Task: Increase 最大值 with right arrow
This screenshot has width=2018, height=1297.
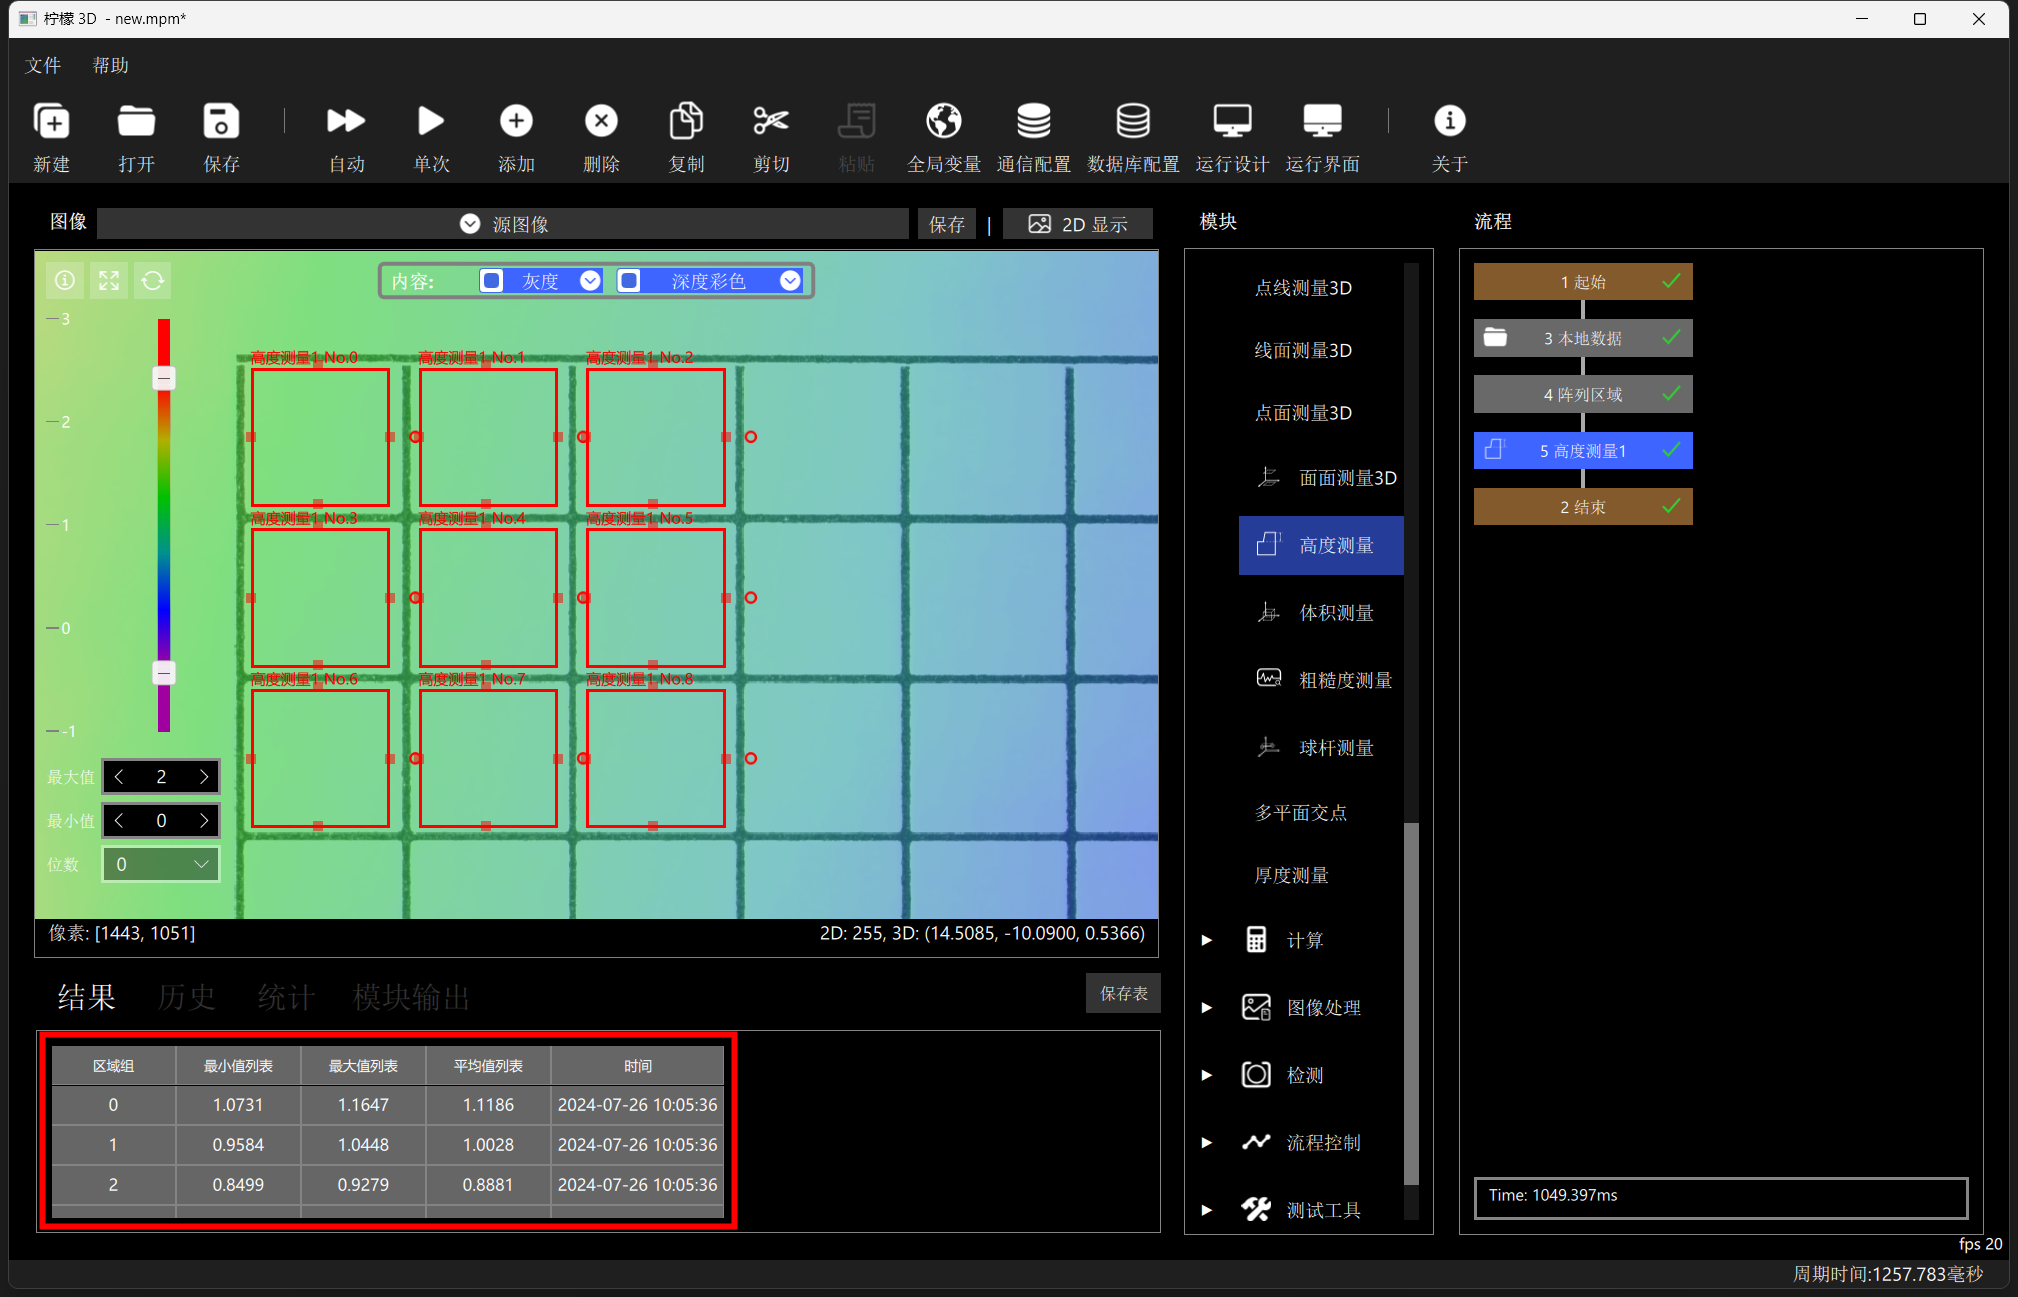Action: coord(204,777)
